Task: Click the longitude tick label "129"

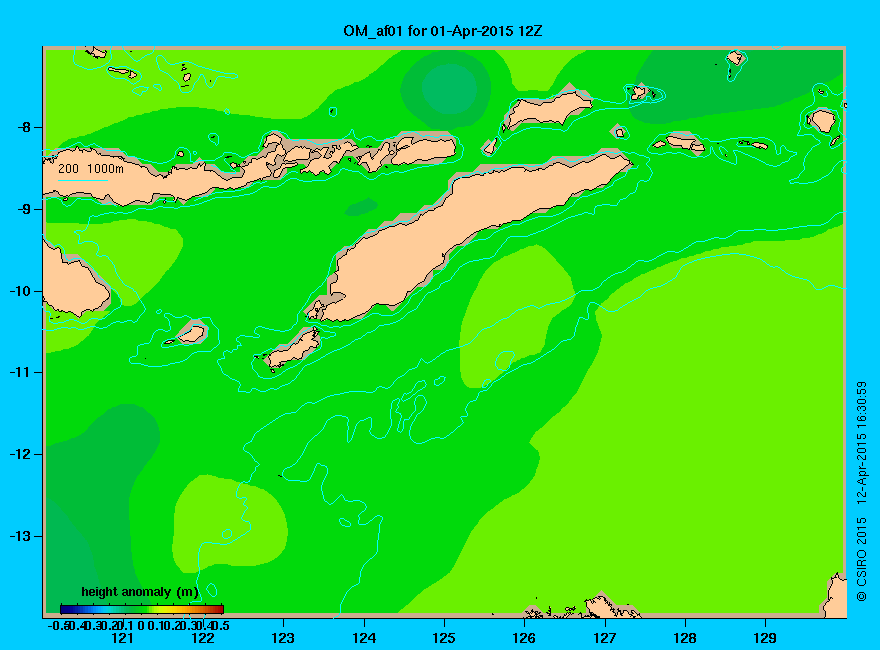Action: 765,638
